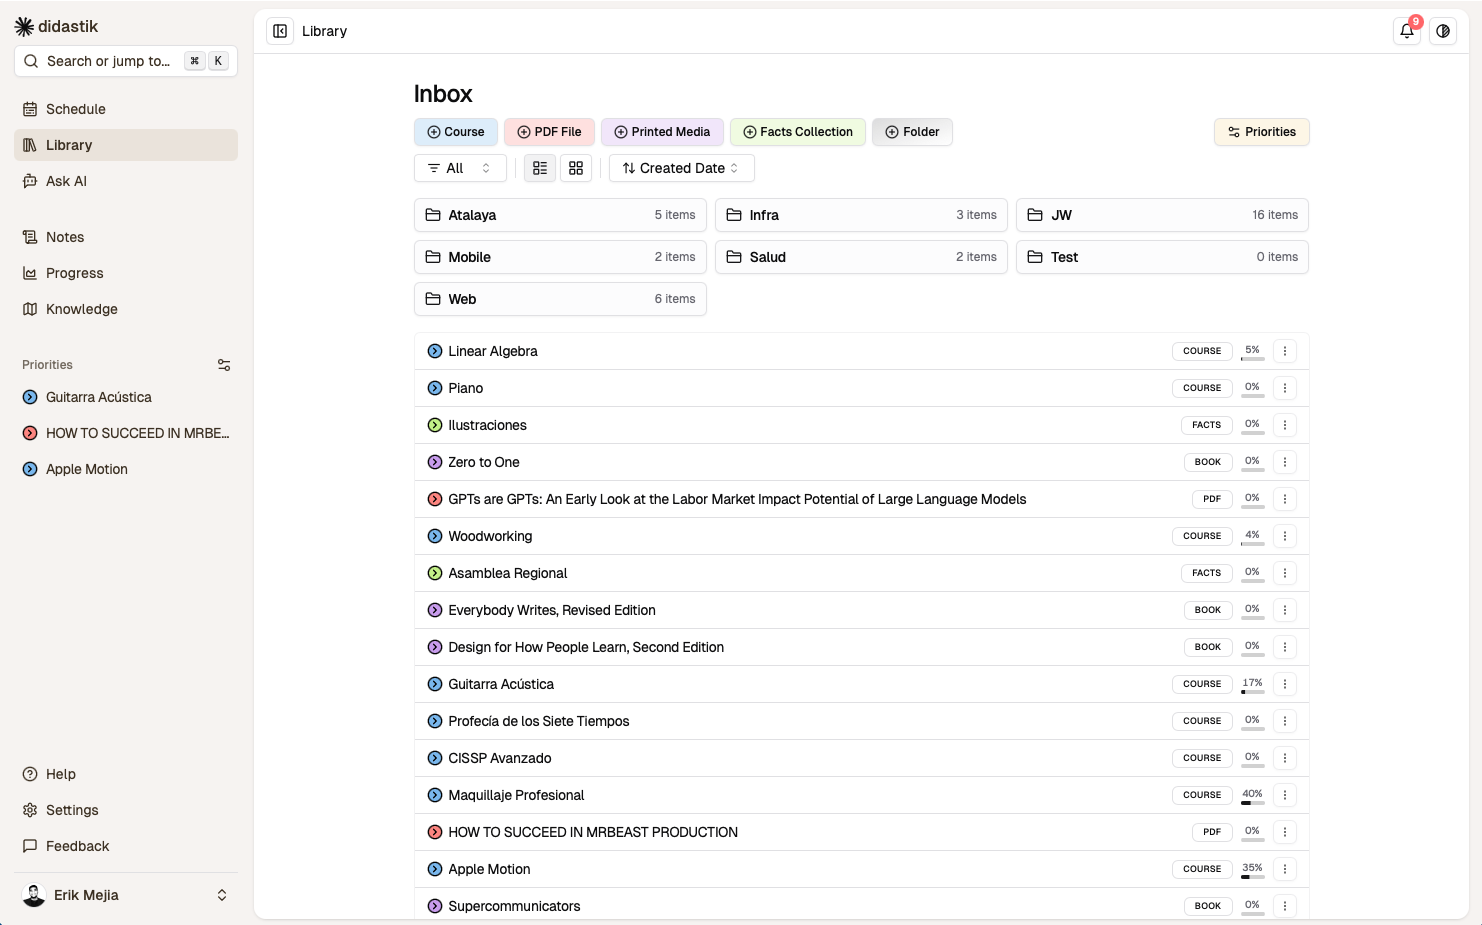Image resolution: width=1482 pixels, height=925 pixels.
Task: Open Ask AI in the sidebar
Action: [x=126, y=181]
